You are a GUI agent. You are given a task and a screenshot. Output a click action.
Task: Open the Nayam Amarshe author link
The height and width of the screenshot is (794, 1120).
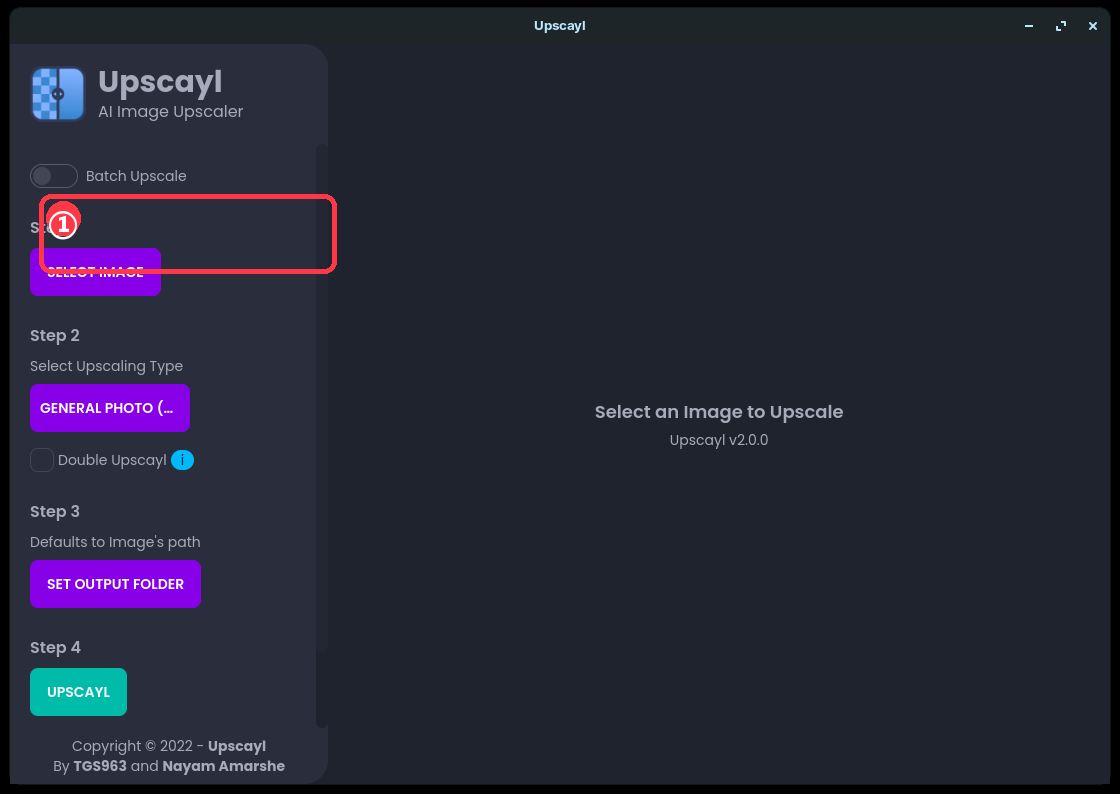(x=224, y=766)
